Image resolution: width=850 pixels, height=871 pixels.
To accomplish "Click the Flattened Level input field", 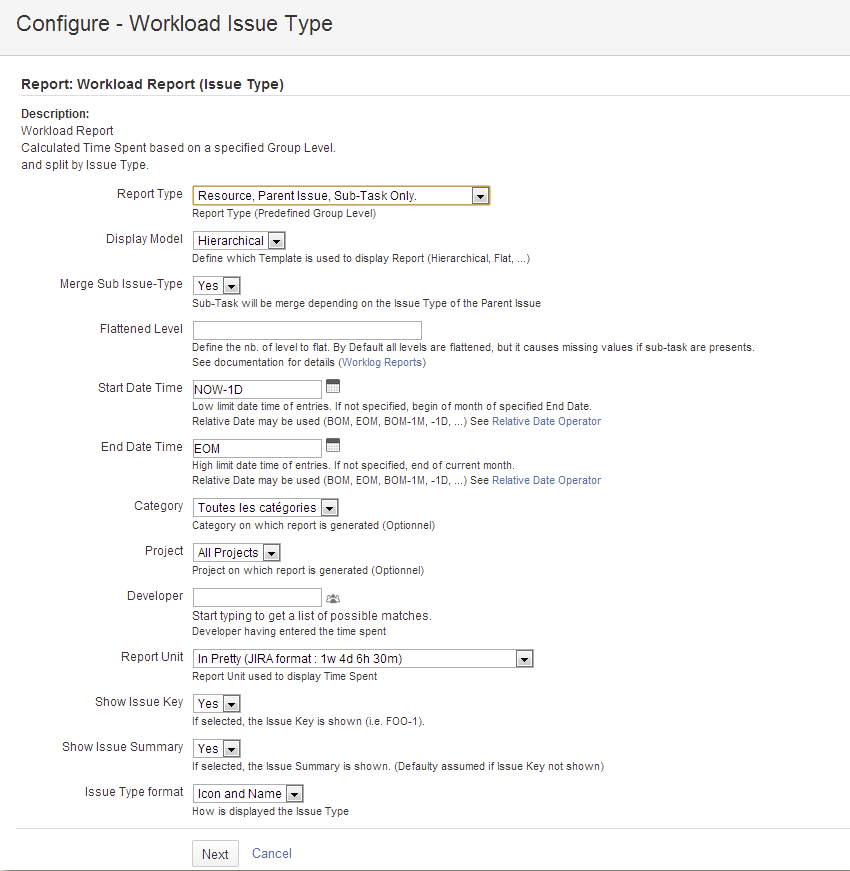I will [307, 331].
